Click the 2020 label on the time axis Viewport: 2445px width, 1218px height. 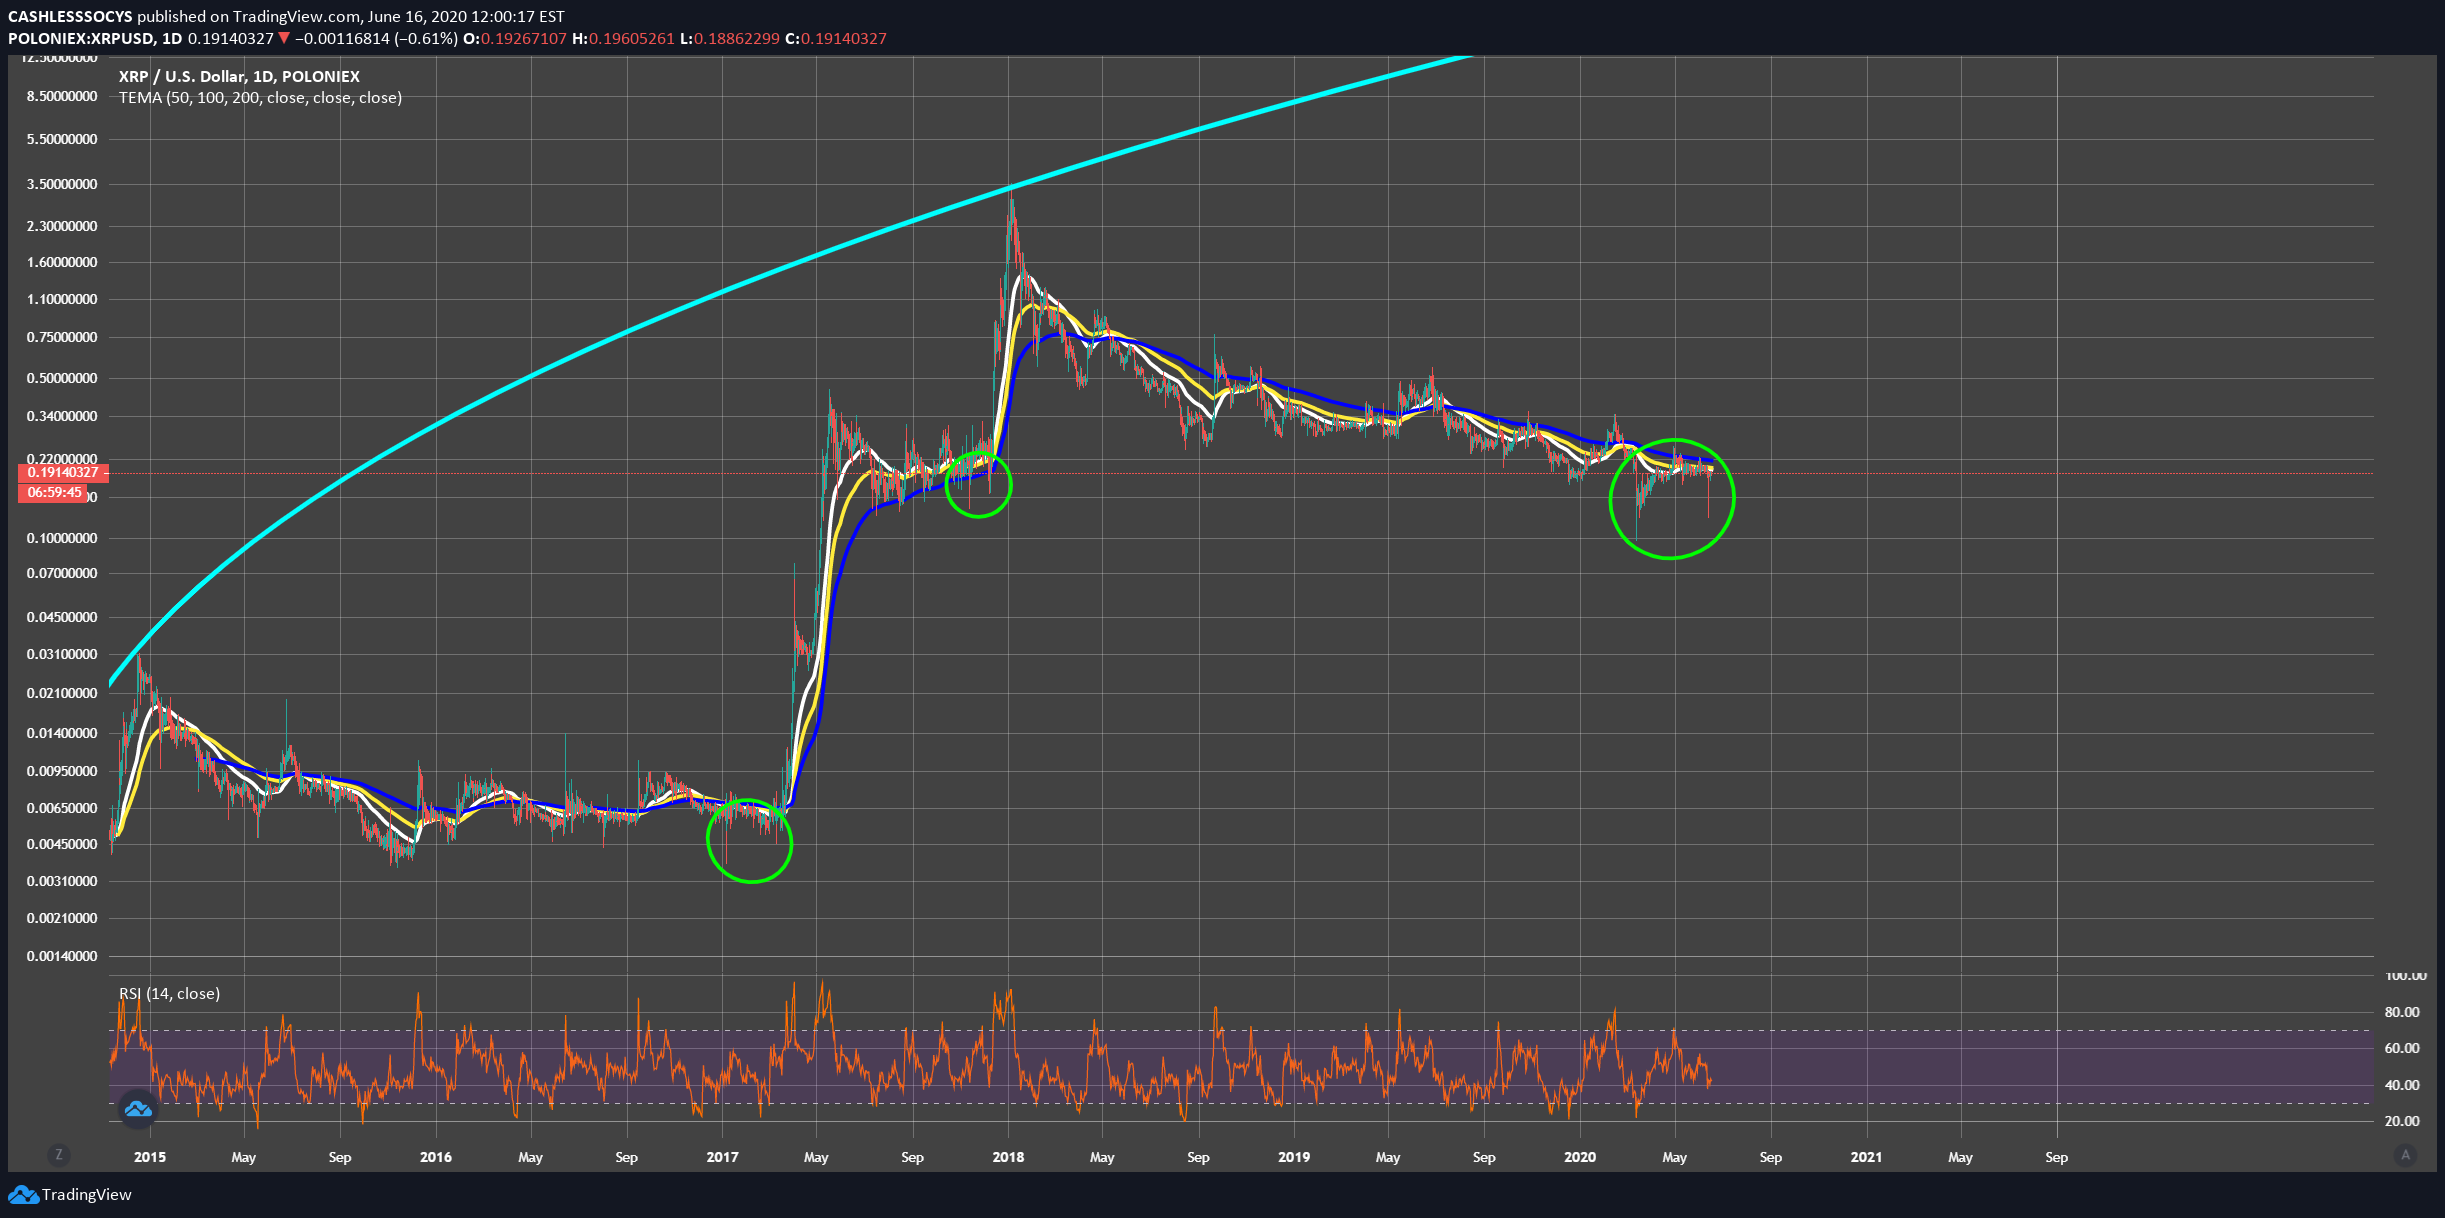pos(1580,1157)
